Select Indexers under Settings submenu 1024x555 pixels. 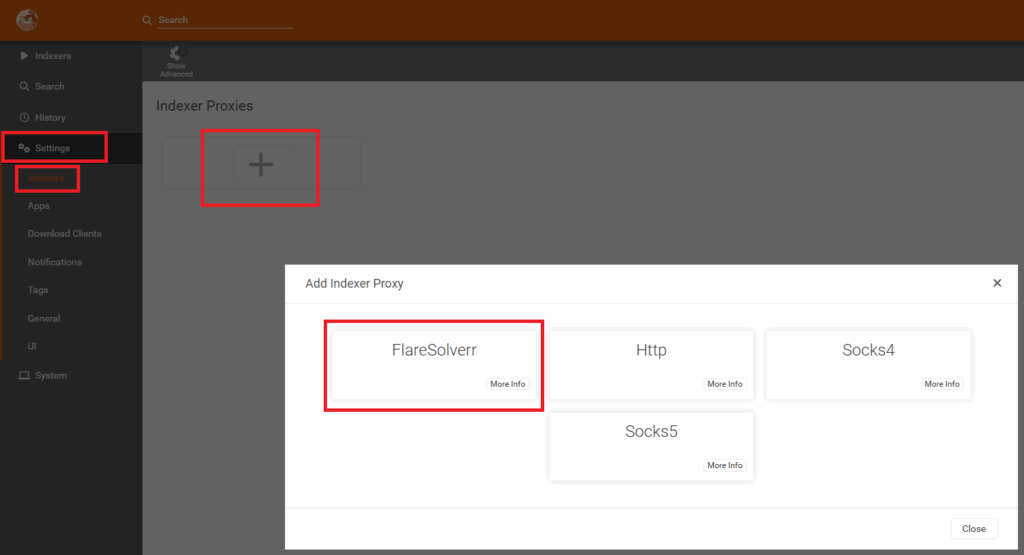46,178
